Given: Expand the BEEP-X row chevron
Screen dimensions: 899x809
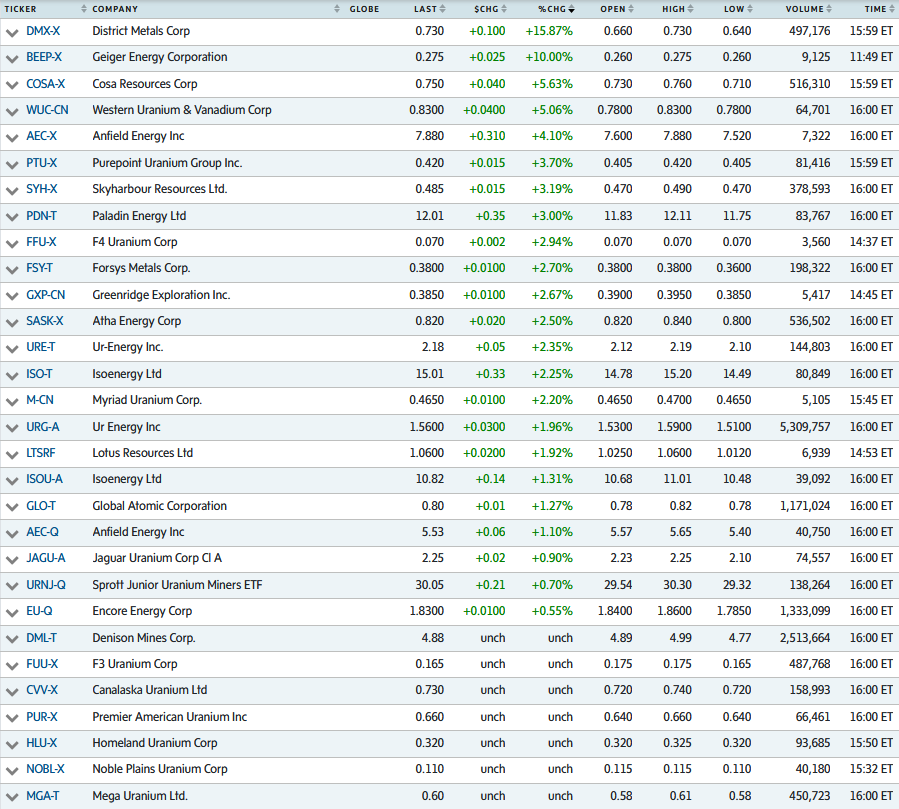Looking at the screenshot, I should point(11,58).
